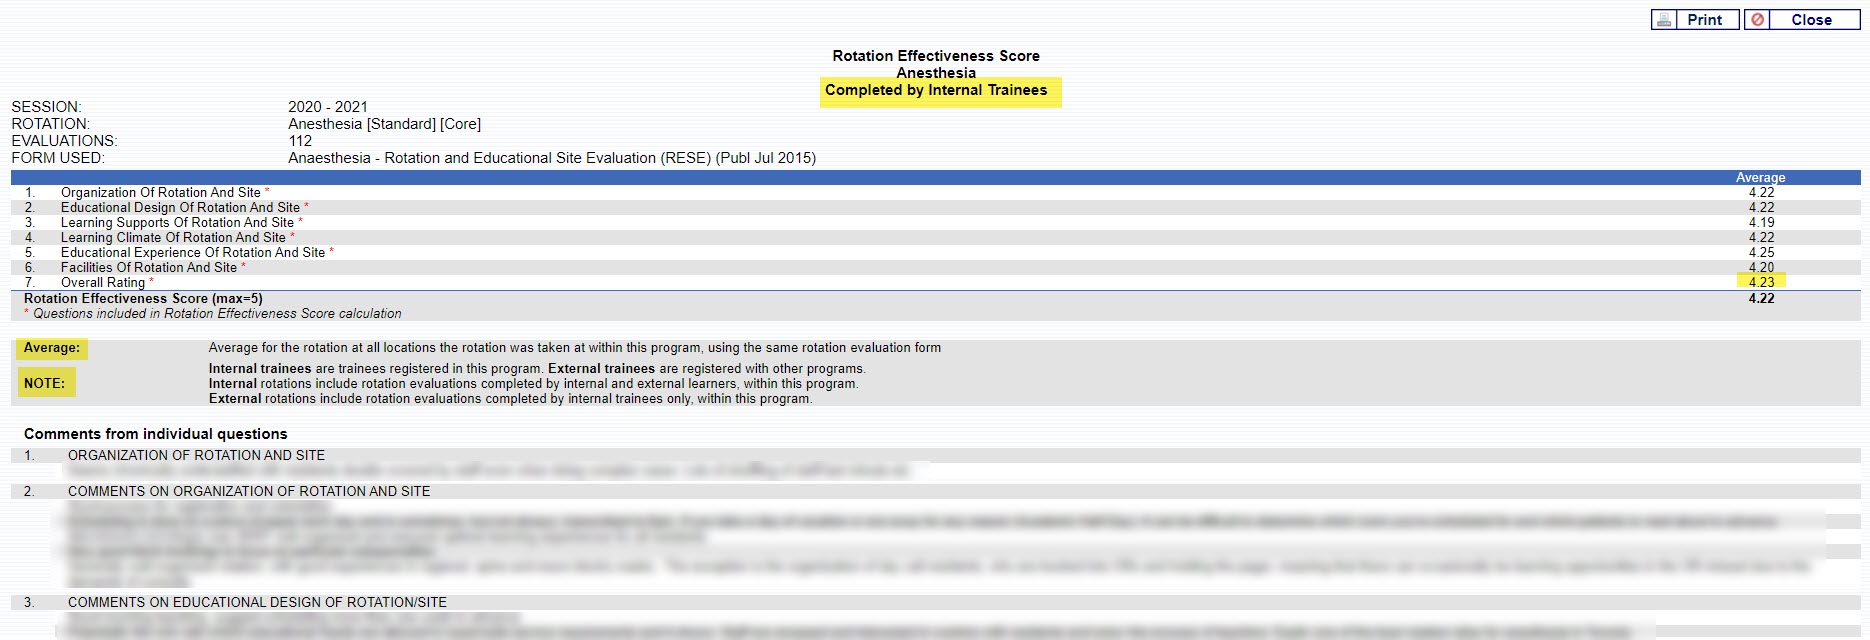Select 'Educational Experience Of Rotation And Site' row
This screenshot has width=1870, height=640.
pyautogui.click(x=193, y=253)
